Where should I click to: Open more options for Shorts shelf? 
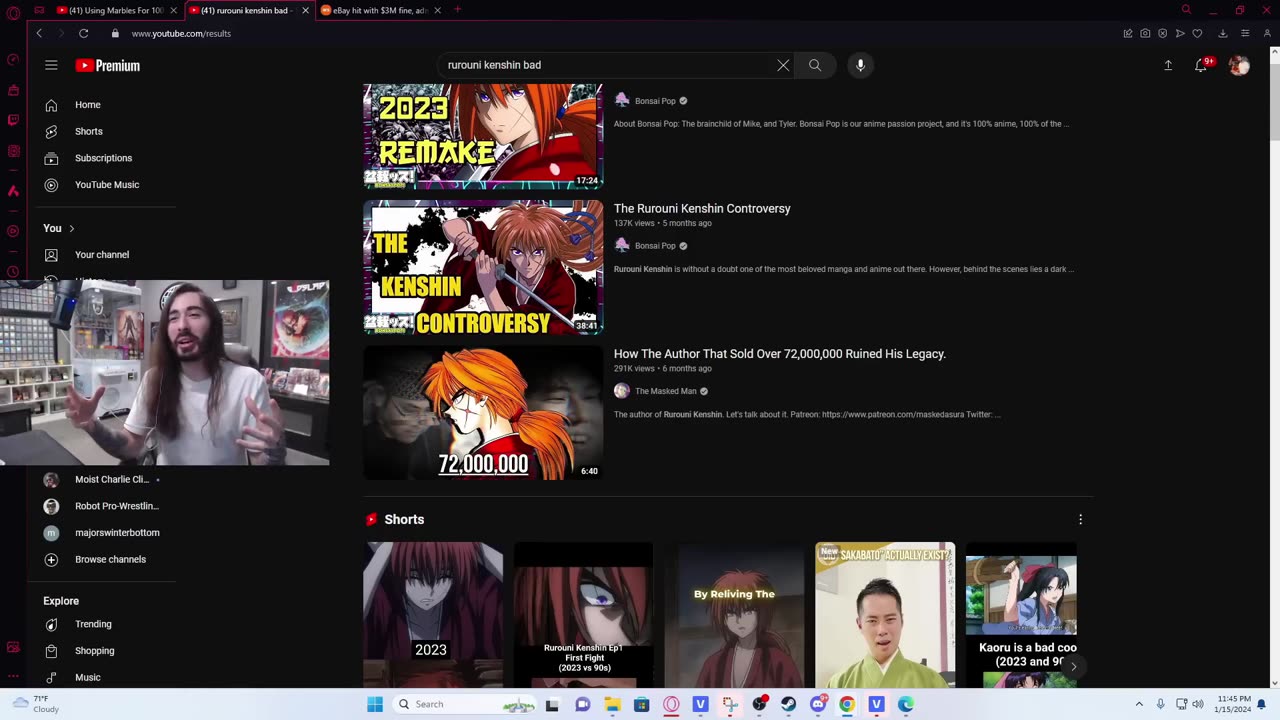click(x=1080, y=519)
